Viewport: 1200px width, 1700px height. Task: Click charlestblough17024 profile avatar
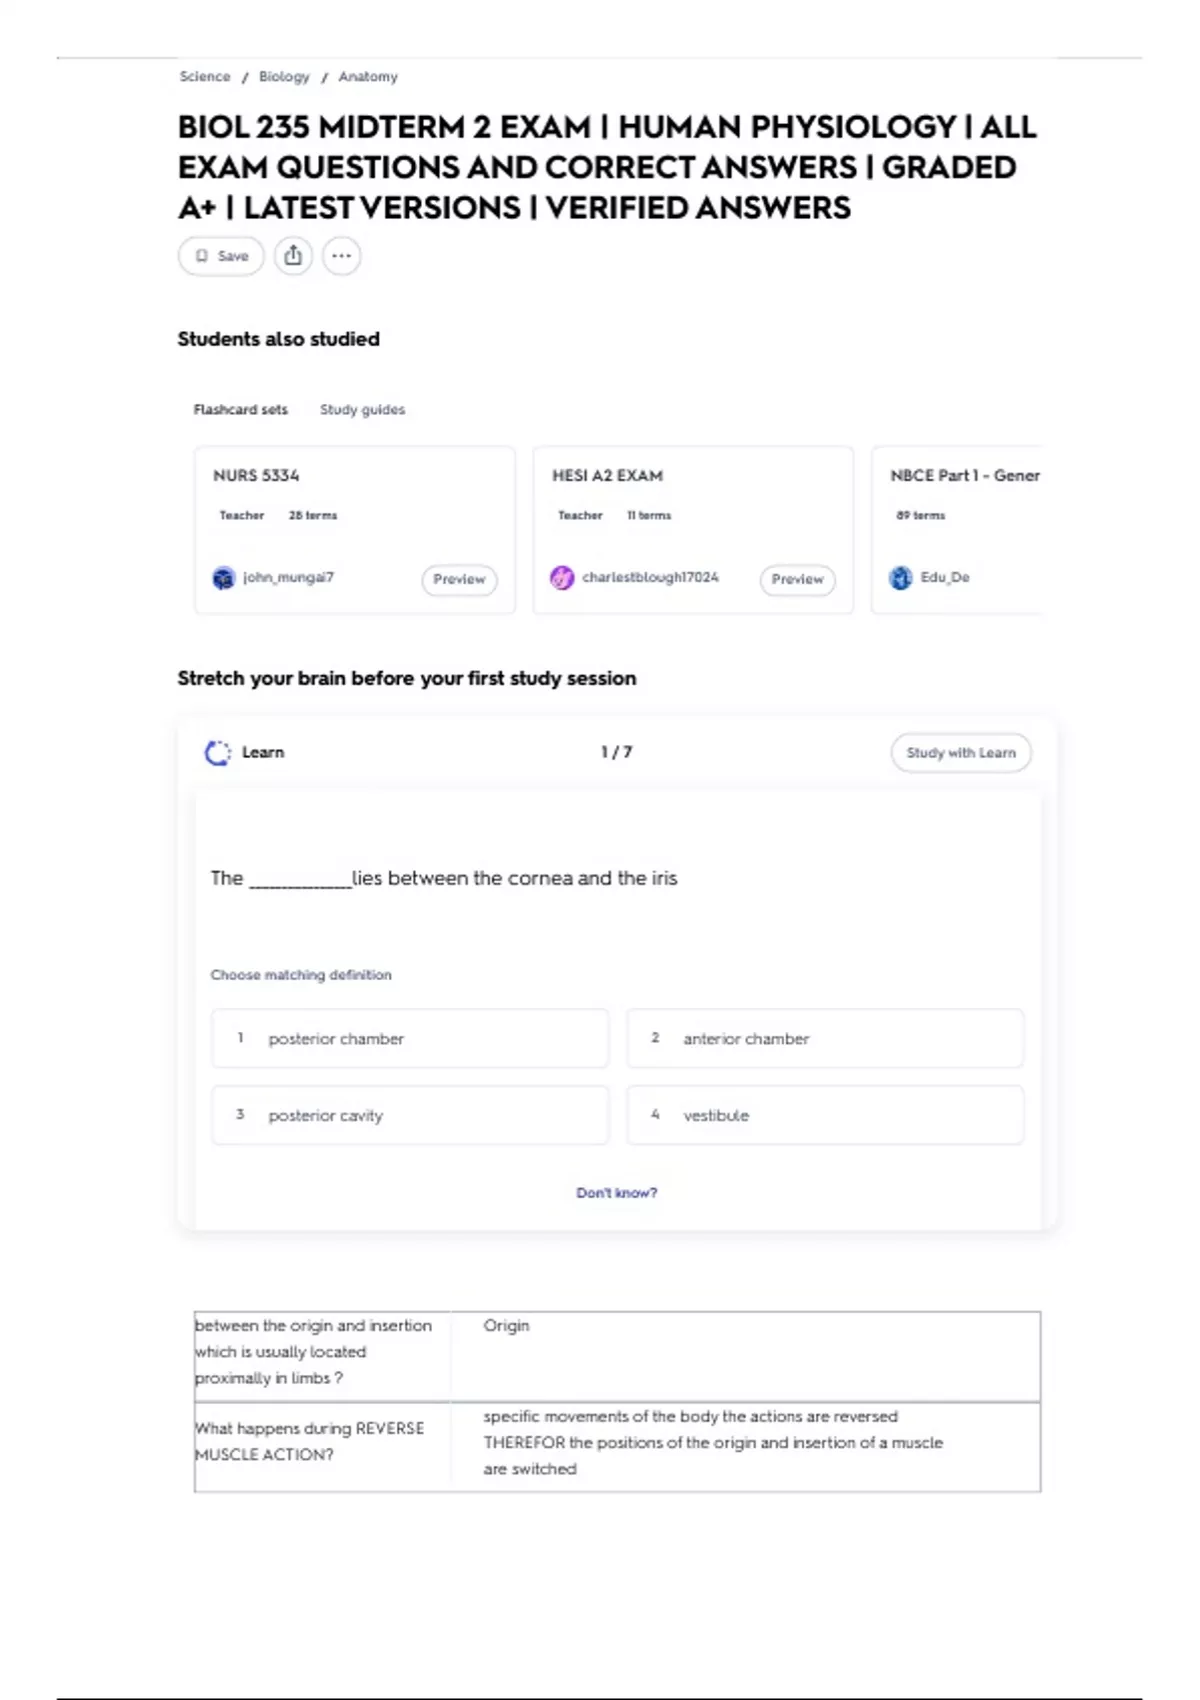[562, 578]
